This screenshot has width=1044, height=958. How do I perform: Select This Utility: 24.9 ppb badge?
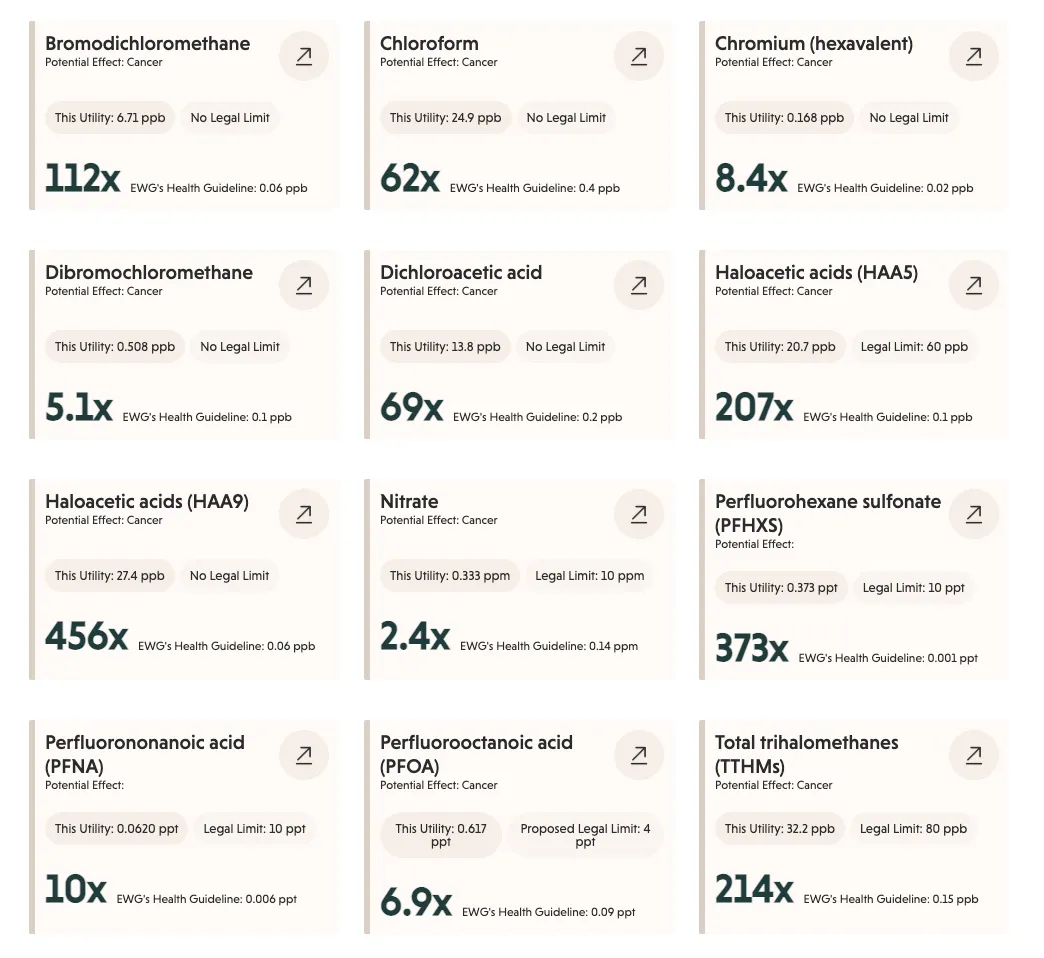pos(445,118)
